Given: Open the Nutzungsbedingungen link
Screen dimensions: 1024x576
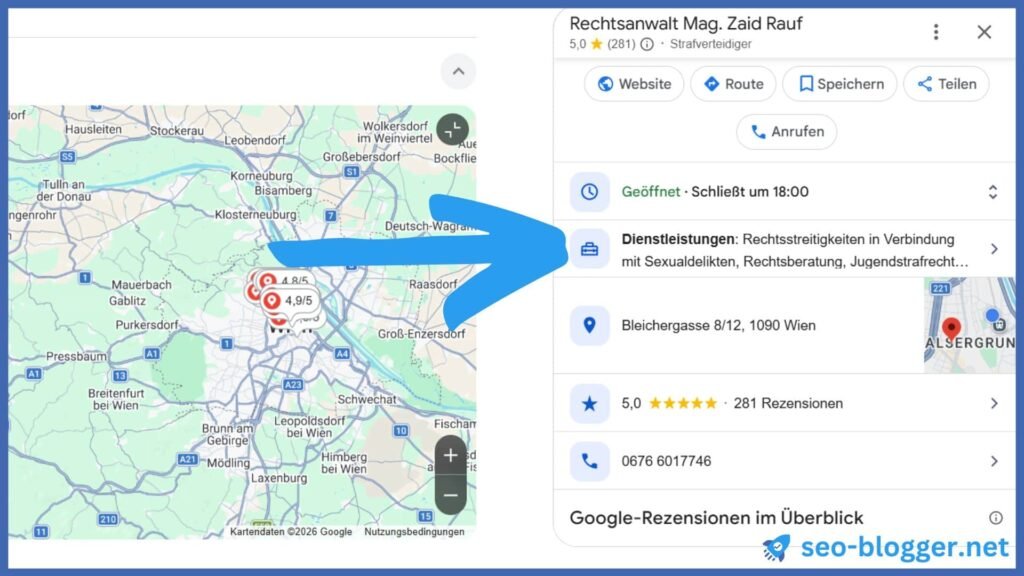Looking at the screenshot, I should click(414, 532).
